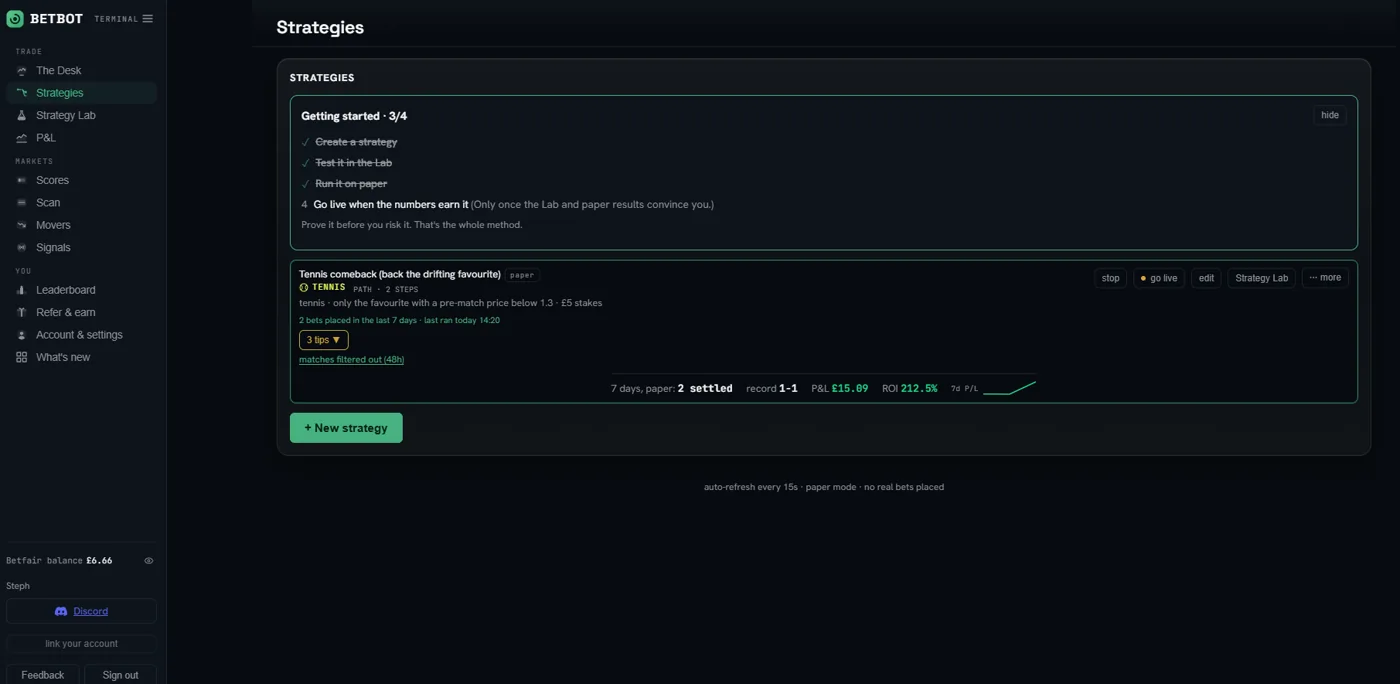Click the Strategies sidebar icon

point(21,93)
